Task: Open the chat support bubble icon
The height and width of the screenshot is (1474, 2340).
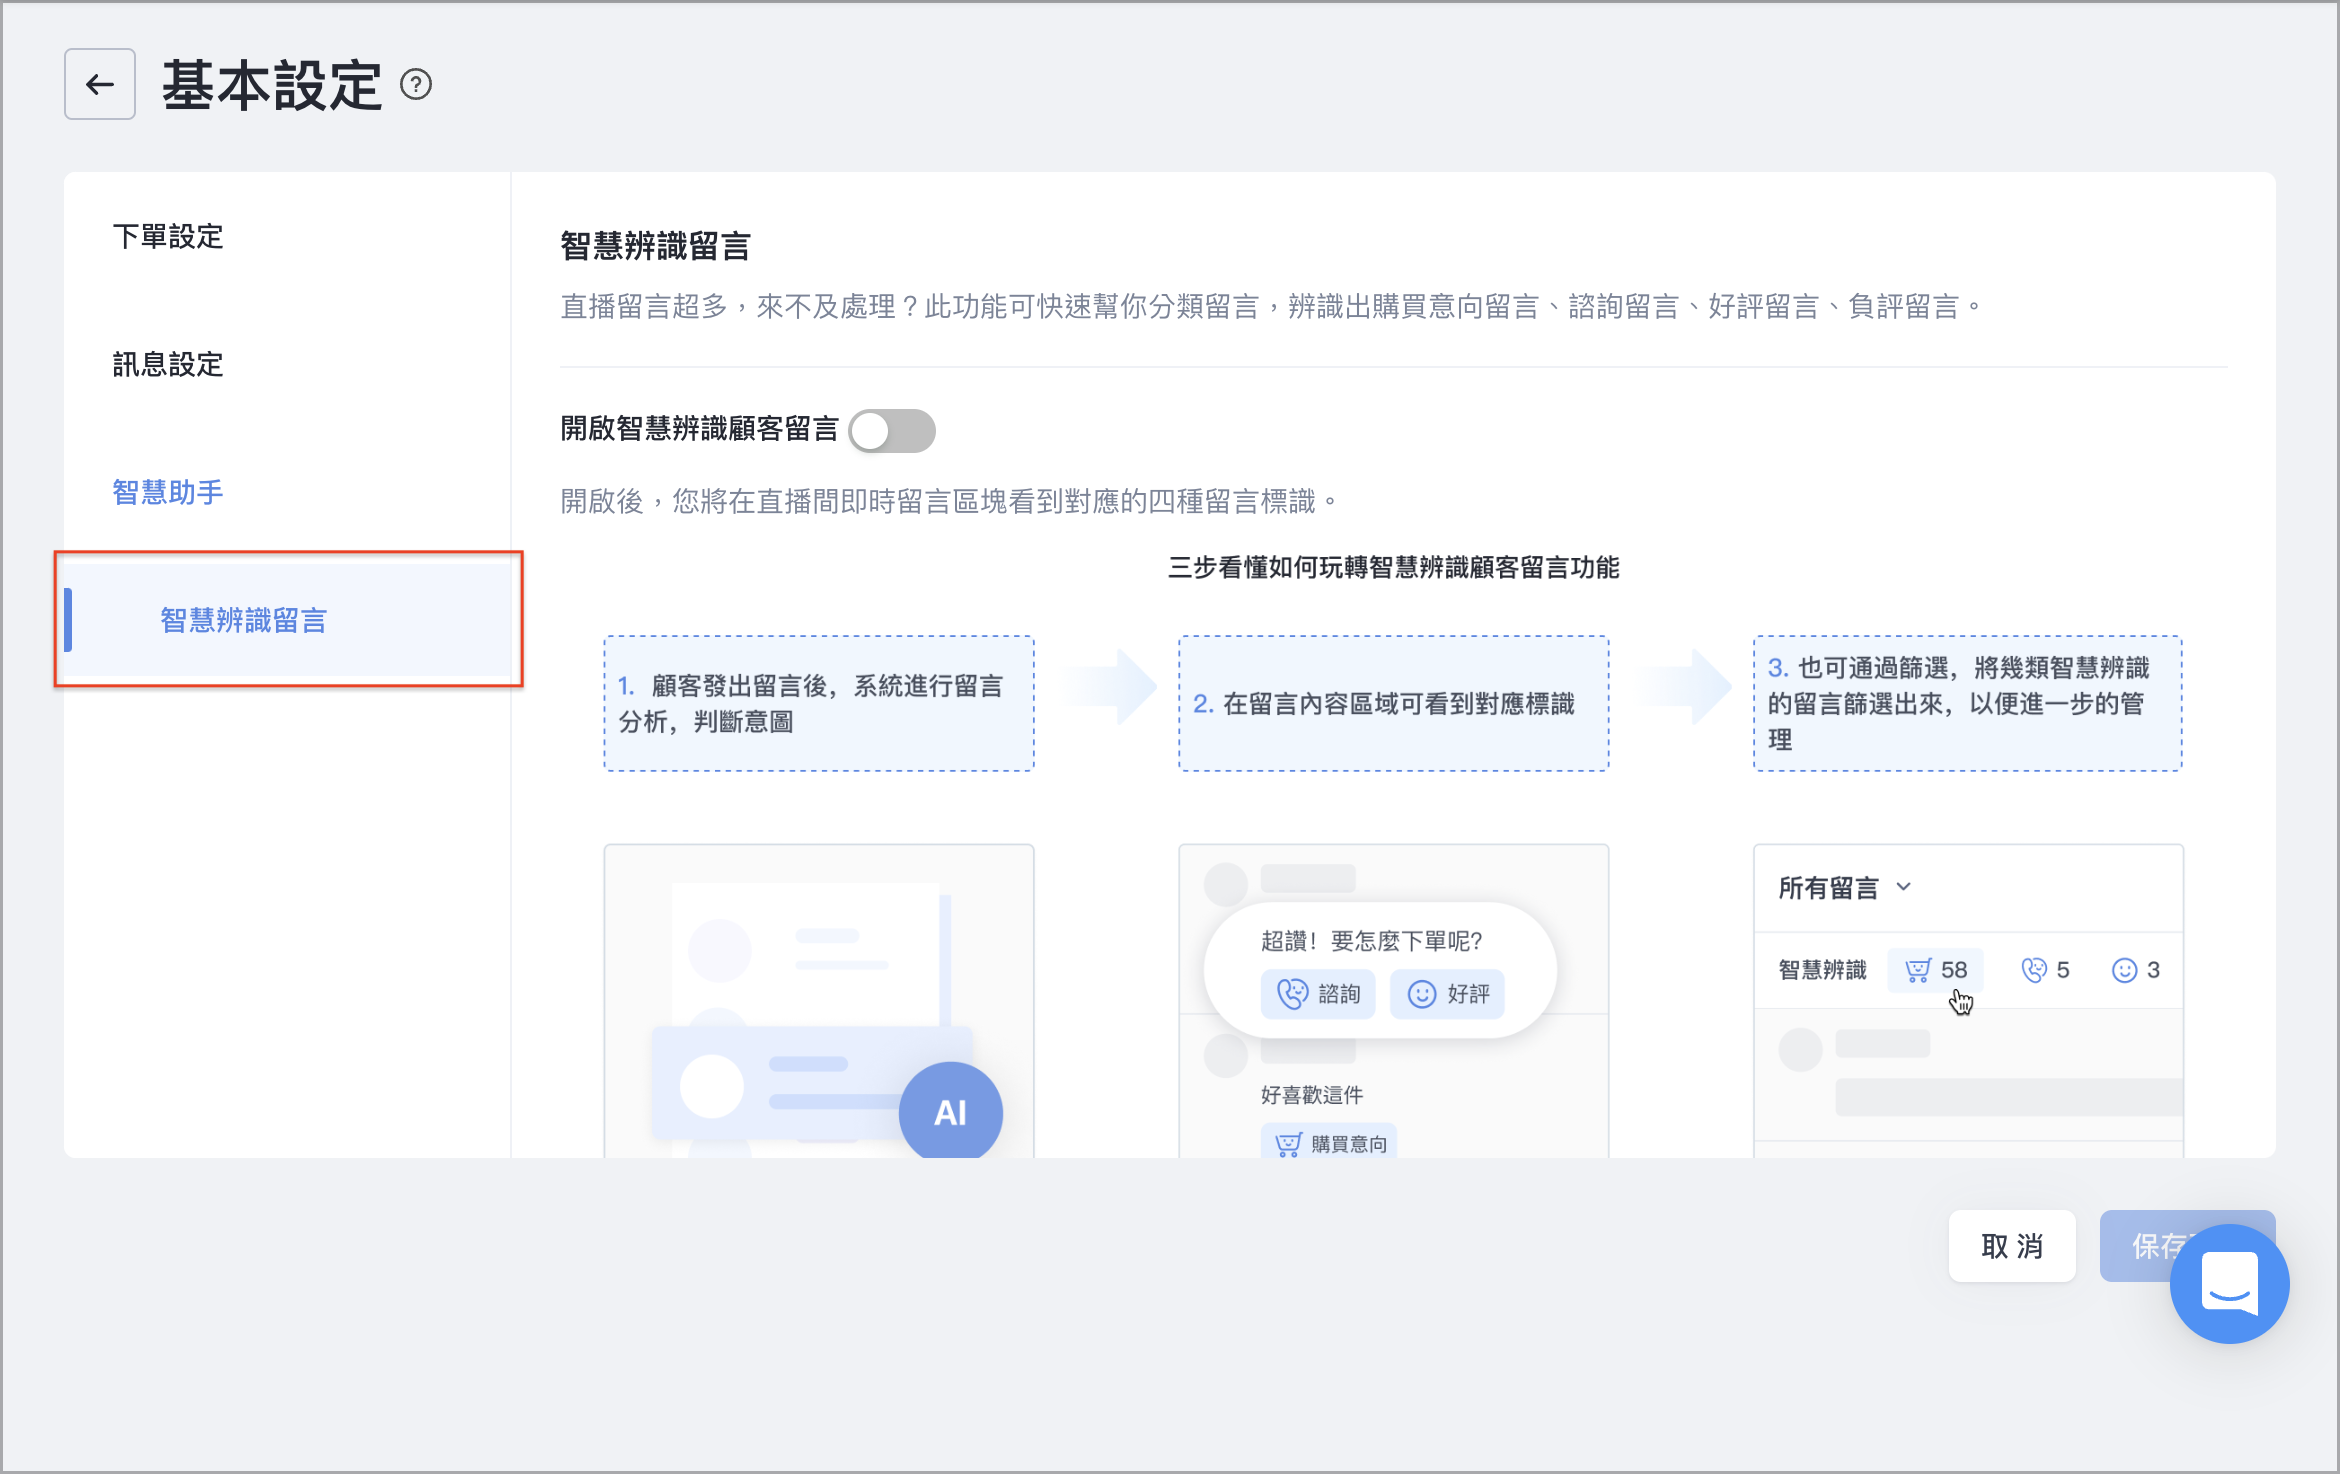Action: tap(2229, 1283)
